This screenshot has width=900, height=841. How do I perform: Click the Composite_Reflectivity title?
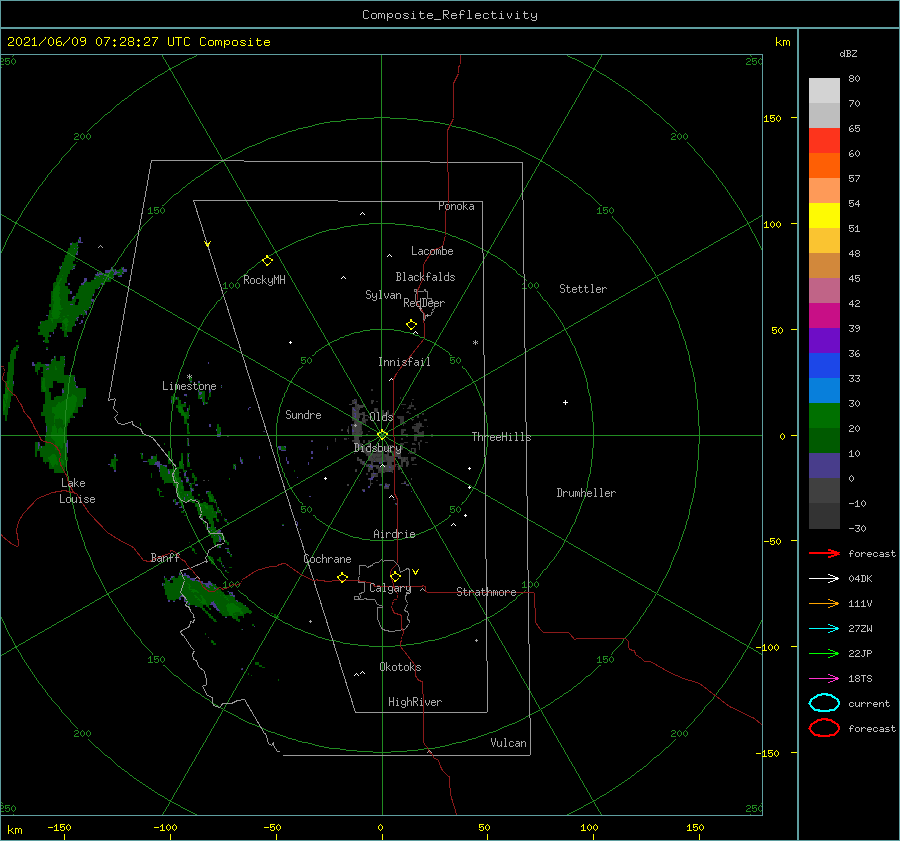[x=450, y=15]
